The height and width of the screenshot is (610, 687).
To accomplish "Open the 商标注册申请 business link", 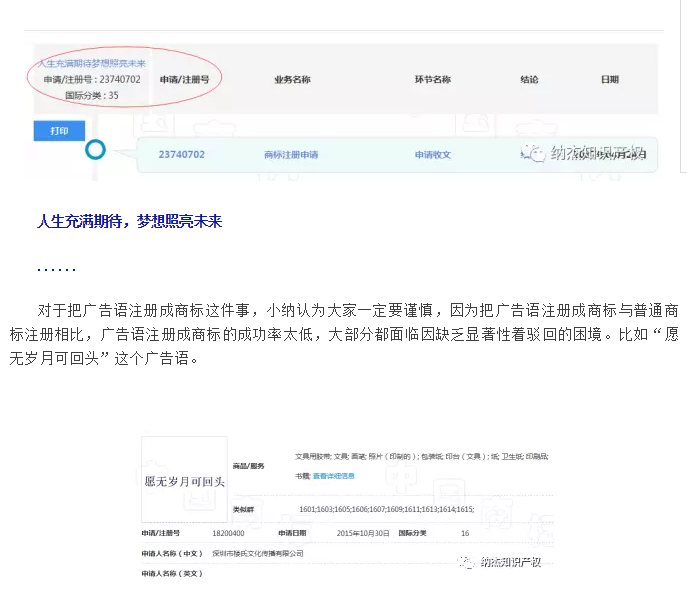I will pyautogui.click(x=291, y=155).
